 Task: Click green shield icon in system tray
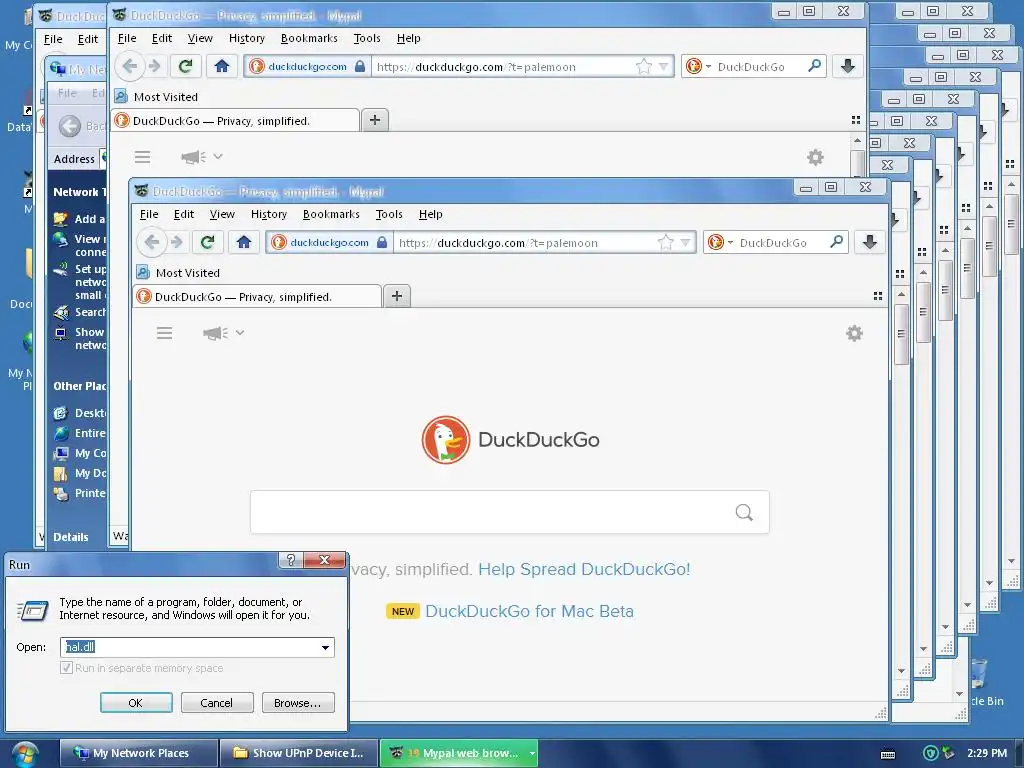(x=931, y=753)
